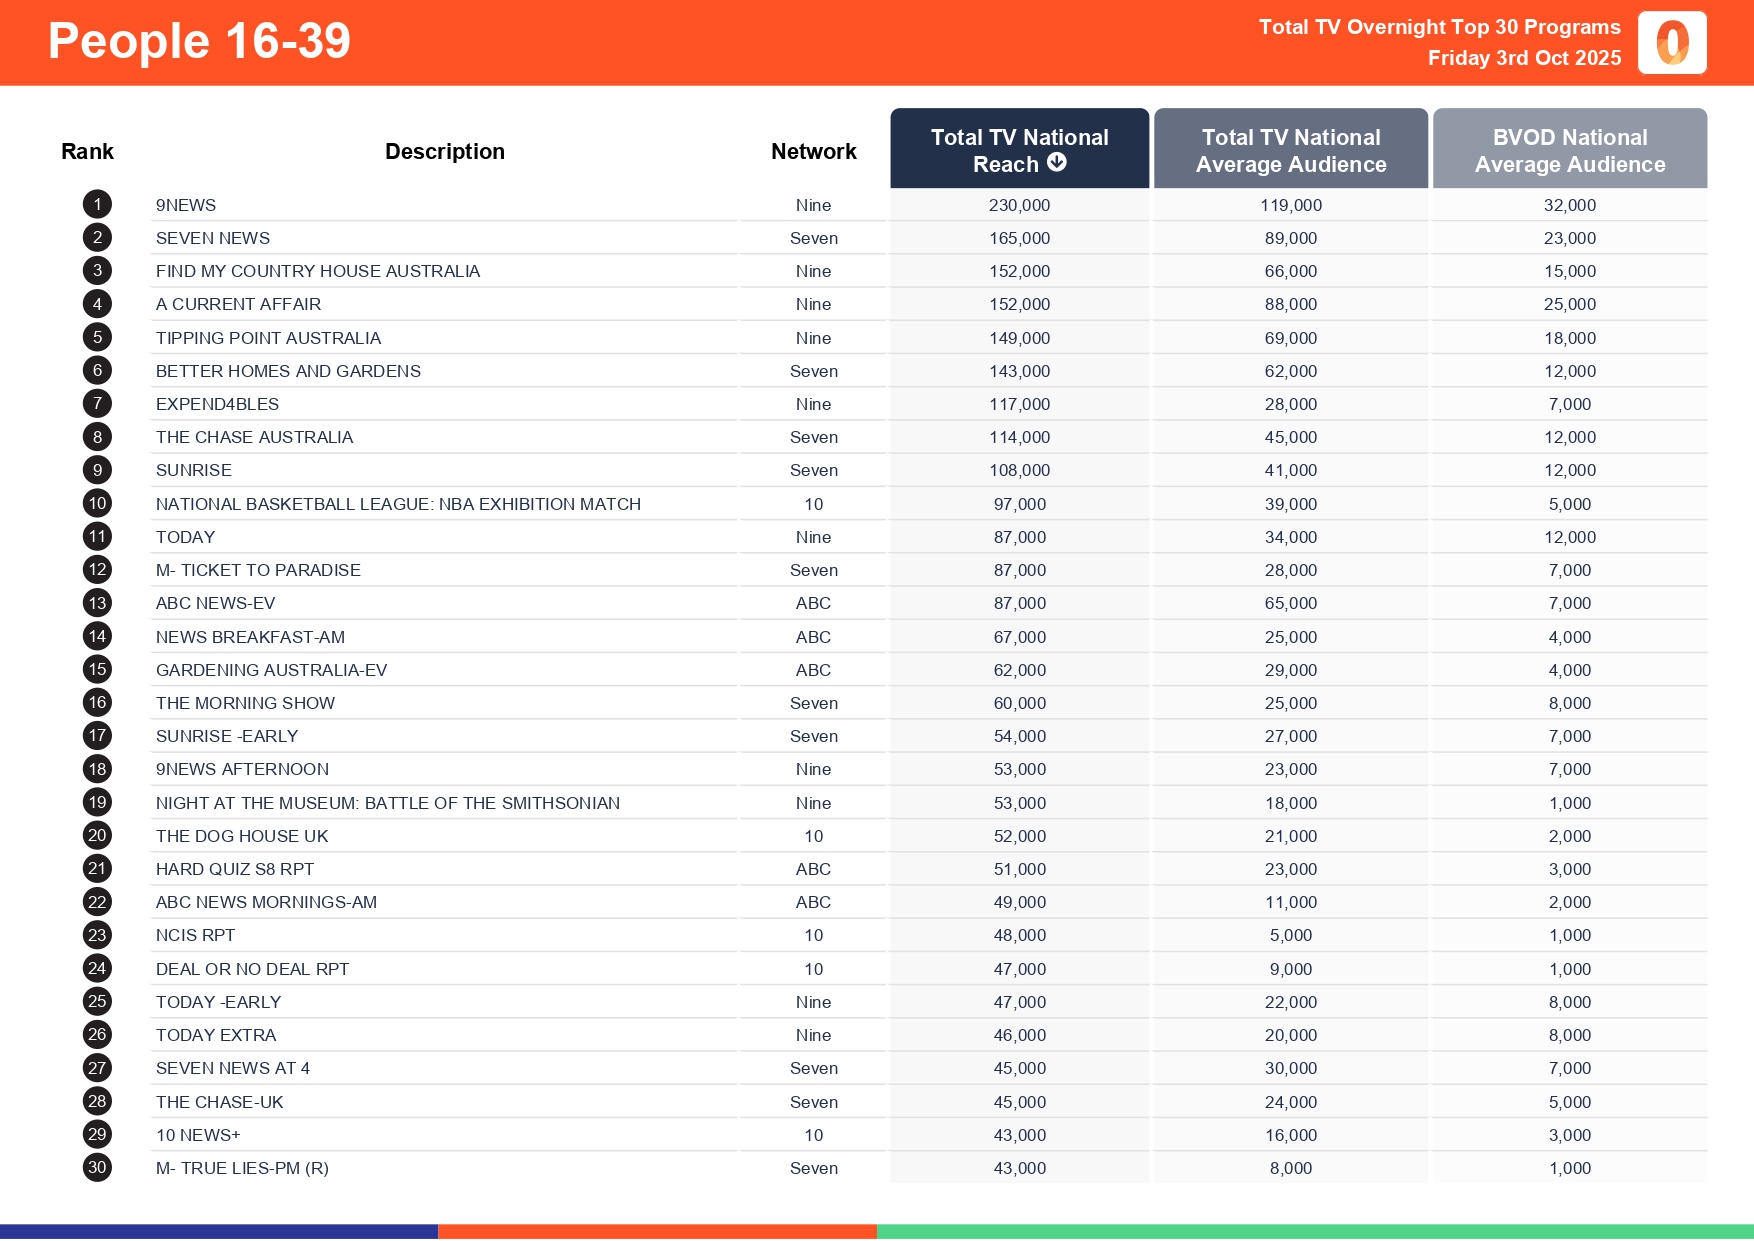Click the OzTAM logo in the header
This screenshot has height=1241, width=1754.
[x=1671, y=42]
